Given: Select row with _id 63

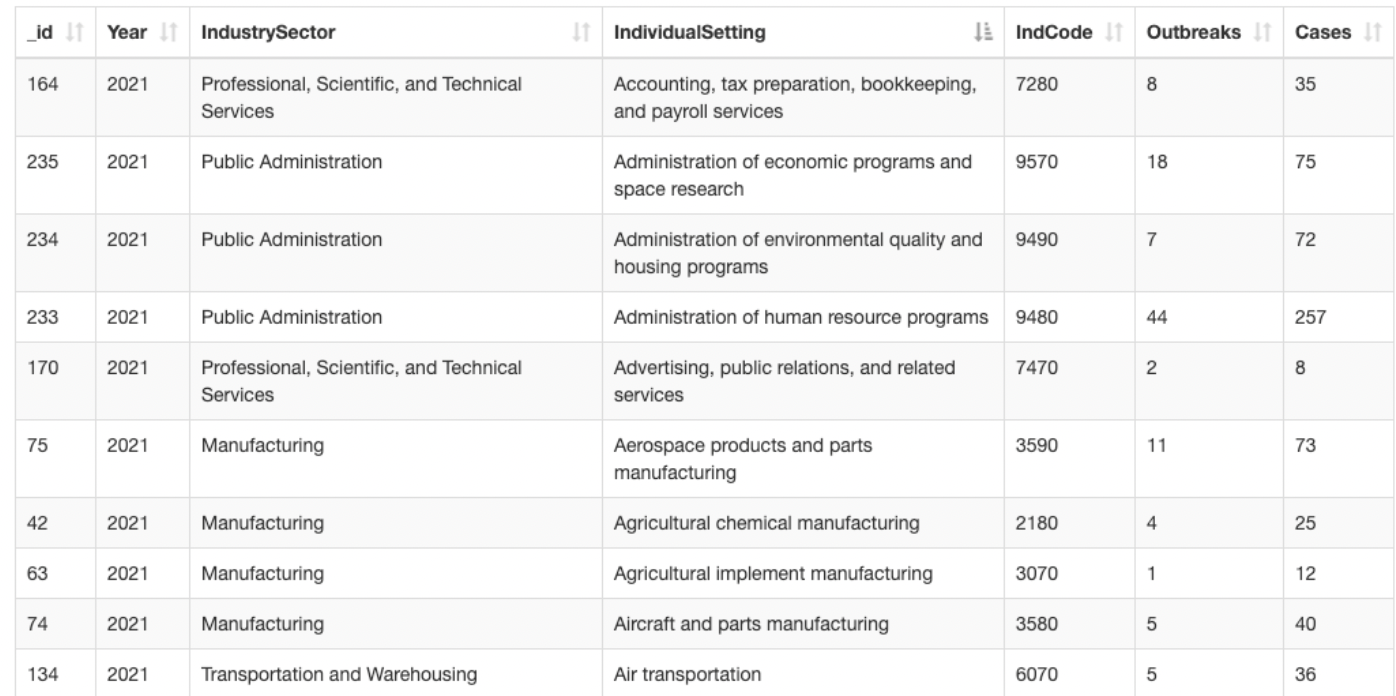Looking at the screenshot, I should point(698,574).
